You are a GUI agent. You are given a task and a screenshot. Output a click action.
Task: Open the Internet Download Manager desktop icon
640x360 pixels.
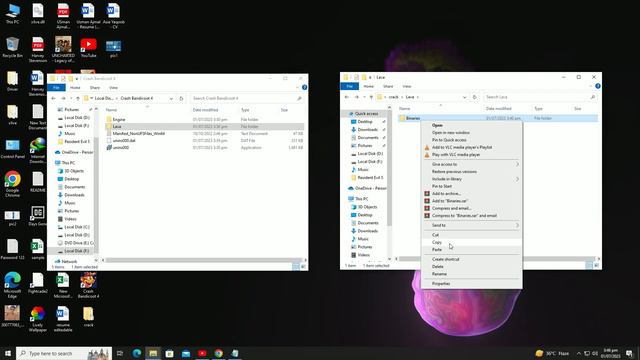click(38, 150)
